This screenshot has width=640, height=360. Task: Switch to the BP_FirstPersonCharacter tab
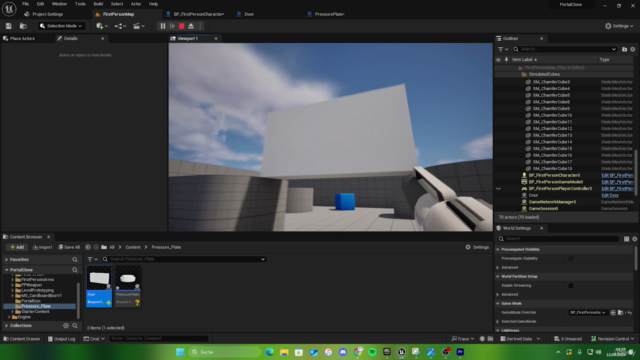(196, 14)
